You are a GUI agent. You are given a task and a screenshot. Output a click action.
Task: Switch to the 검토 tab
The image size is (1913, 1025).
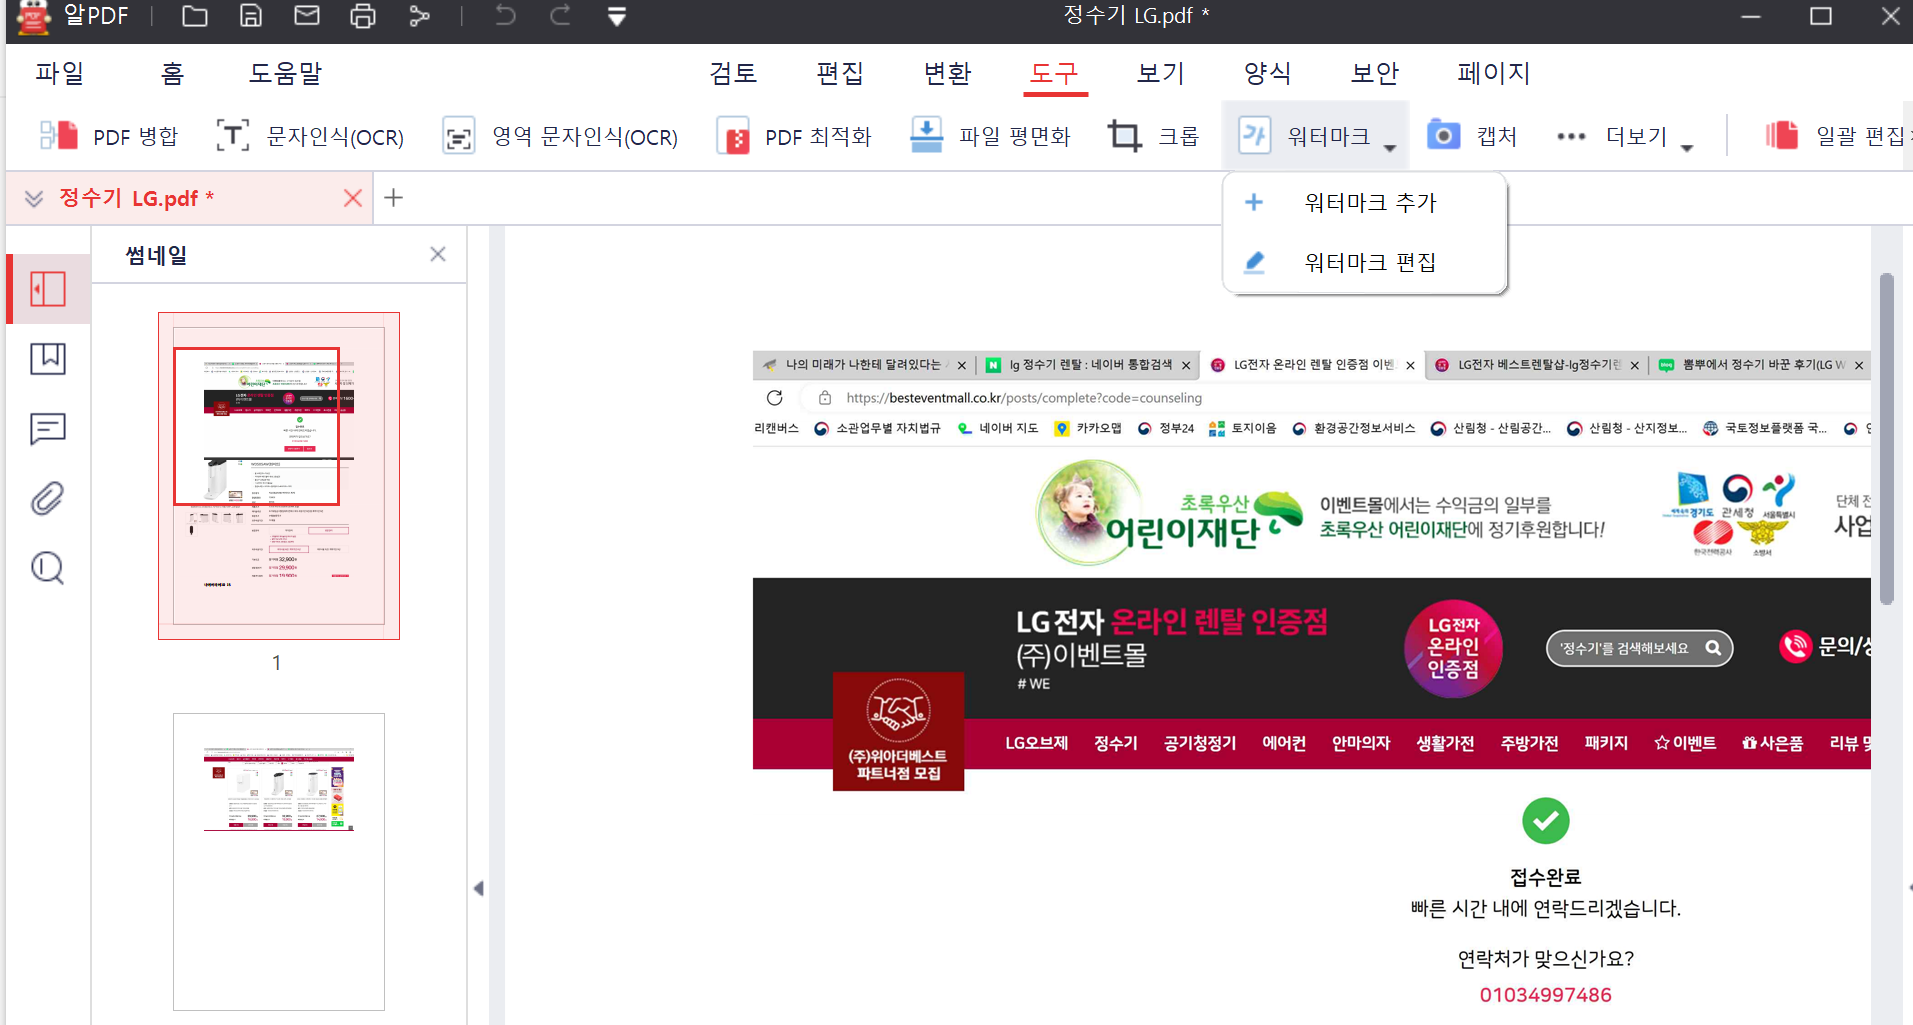pyautogui.click(x=733, y=73)
